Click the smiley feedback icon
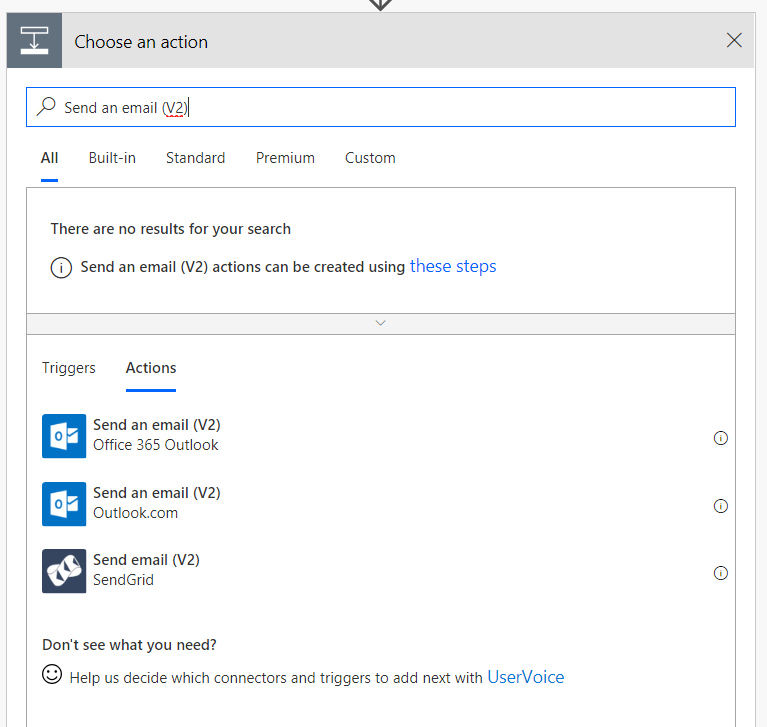Screen dimensions: 767x727 tap(52, 675)
